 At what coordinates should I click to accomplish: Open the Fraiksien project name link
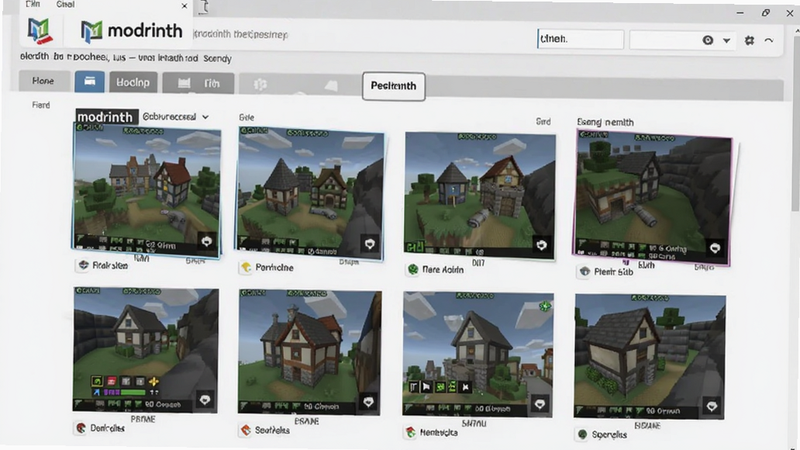[x=110, y=265]
